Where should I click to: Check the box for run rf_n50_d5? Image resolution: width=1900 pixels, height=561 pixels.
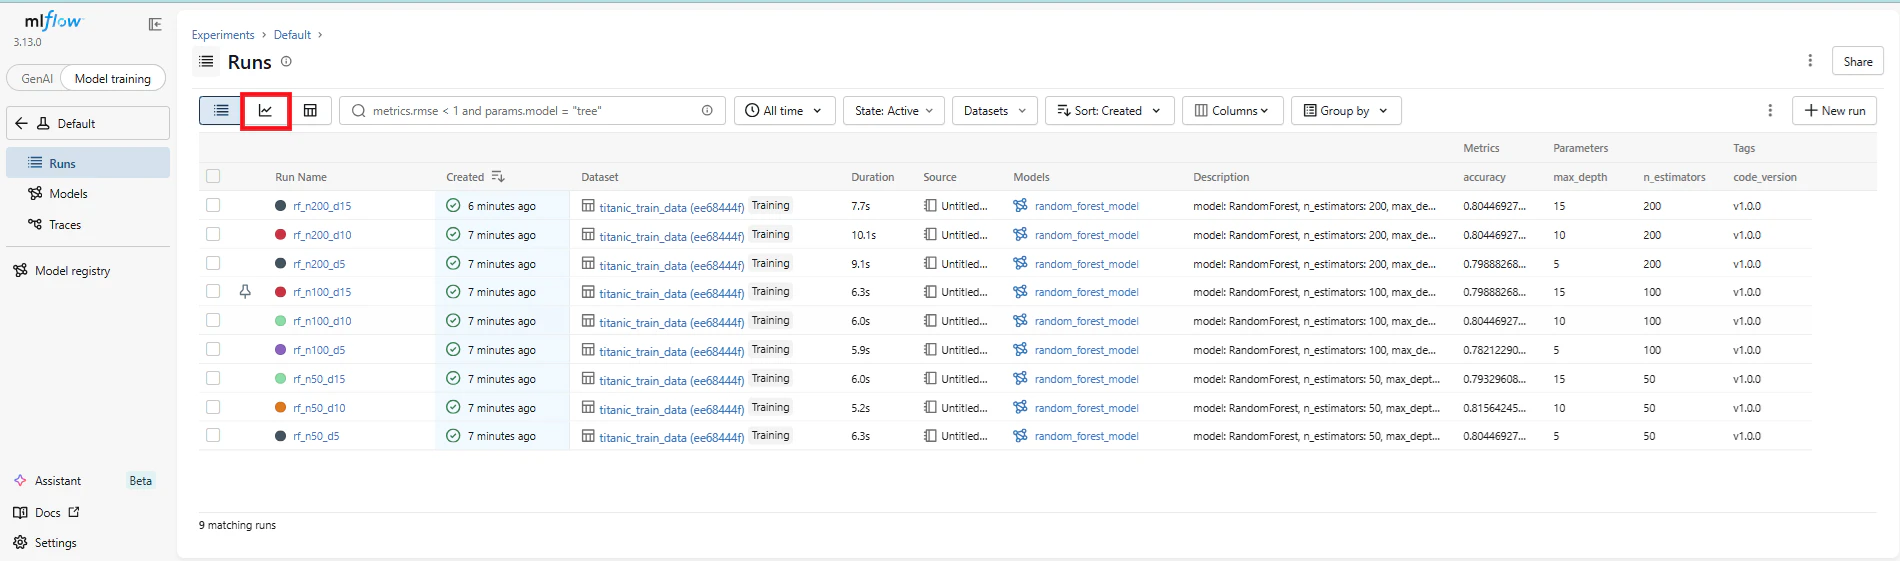tap(213, 435)
